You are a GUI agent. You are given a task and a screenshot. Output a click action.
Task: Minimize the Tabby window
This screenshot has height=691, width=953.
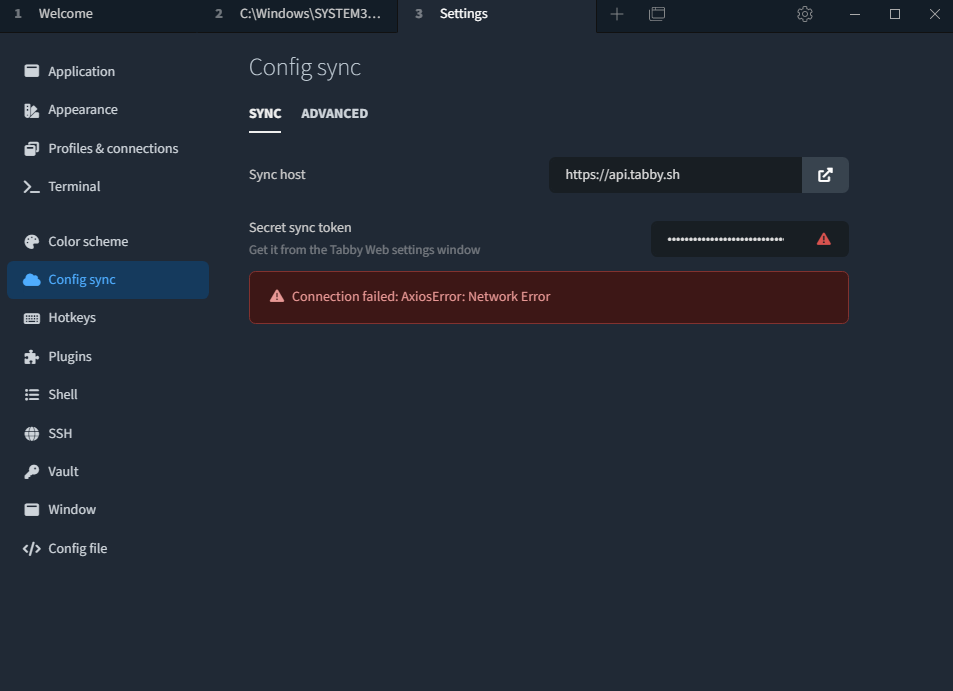tap(855, 14)
